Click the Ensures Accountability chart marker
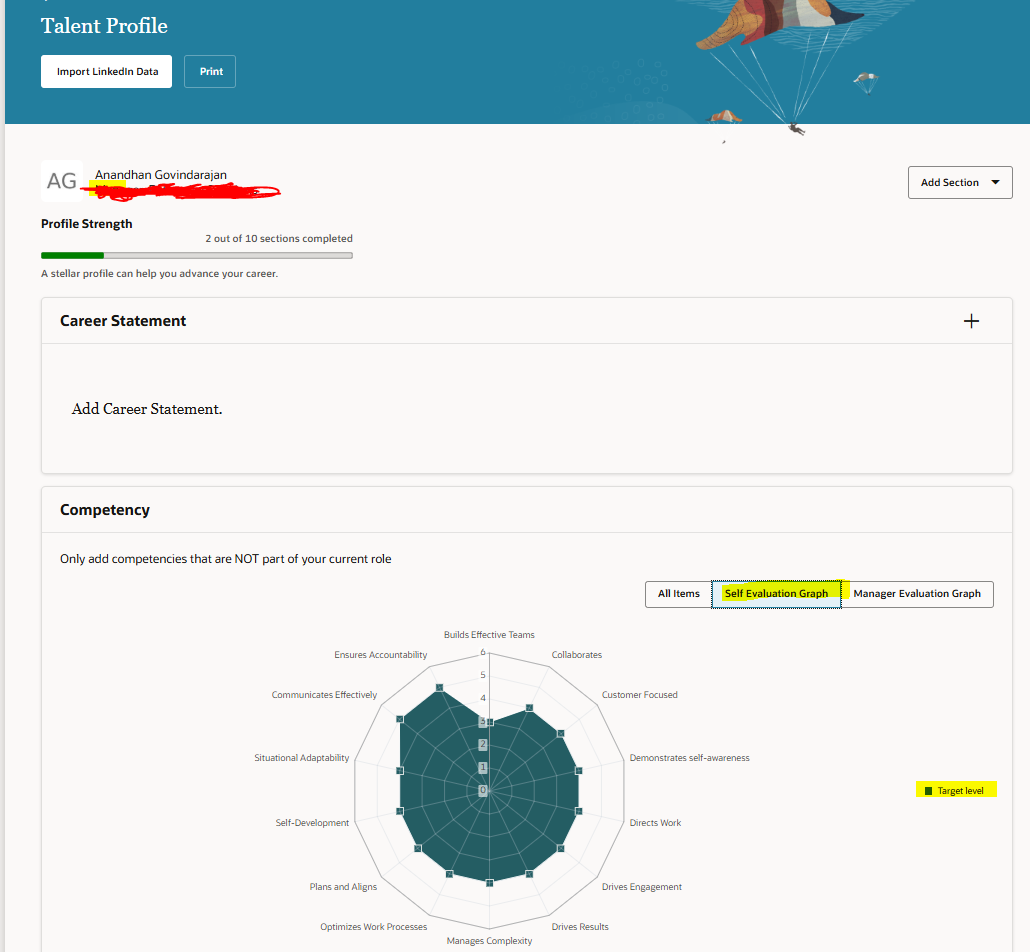Screen dimensions: 1030x952 439,687
